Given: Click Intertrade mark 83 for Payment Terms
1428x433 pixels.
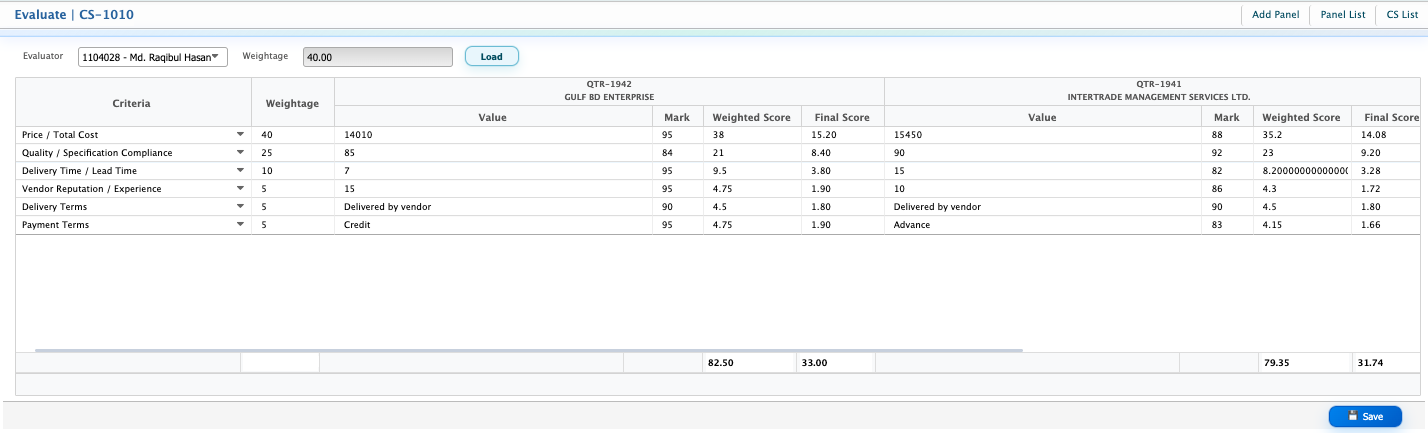Looking at the screenshot, I should (x=1227, y=224).
